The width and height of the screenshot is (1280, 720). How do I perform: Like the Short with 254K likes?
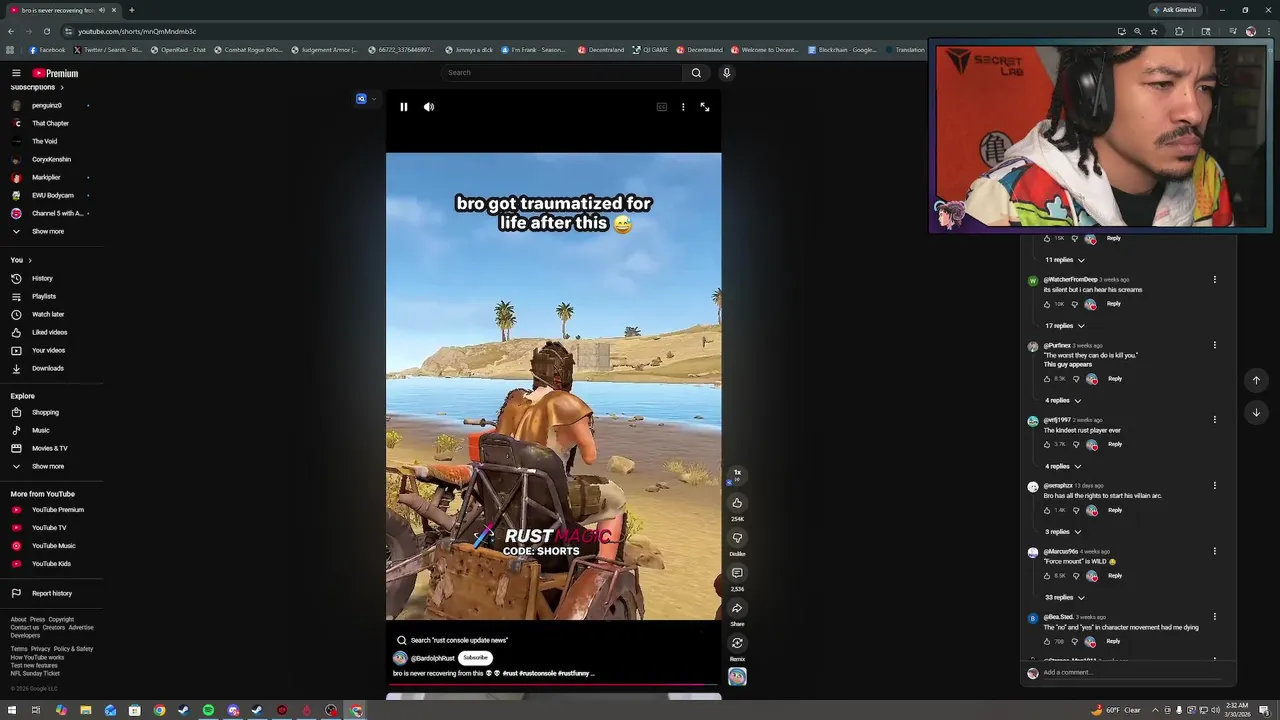point(737,503)
